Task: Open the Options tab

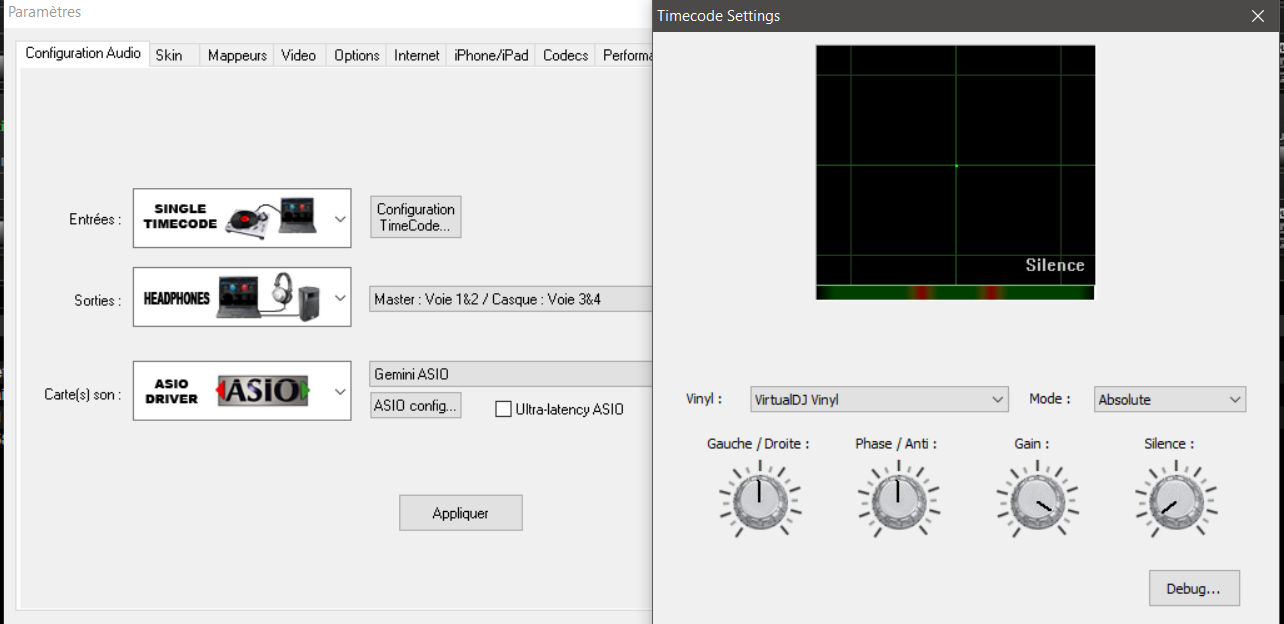Action: 357,56
